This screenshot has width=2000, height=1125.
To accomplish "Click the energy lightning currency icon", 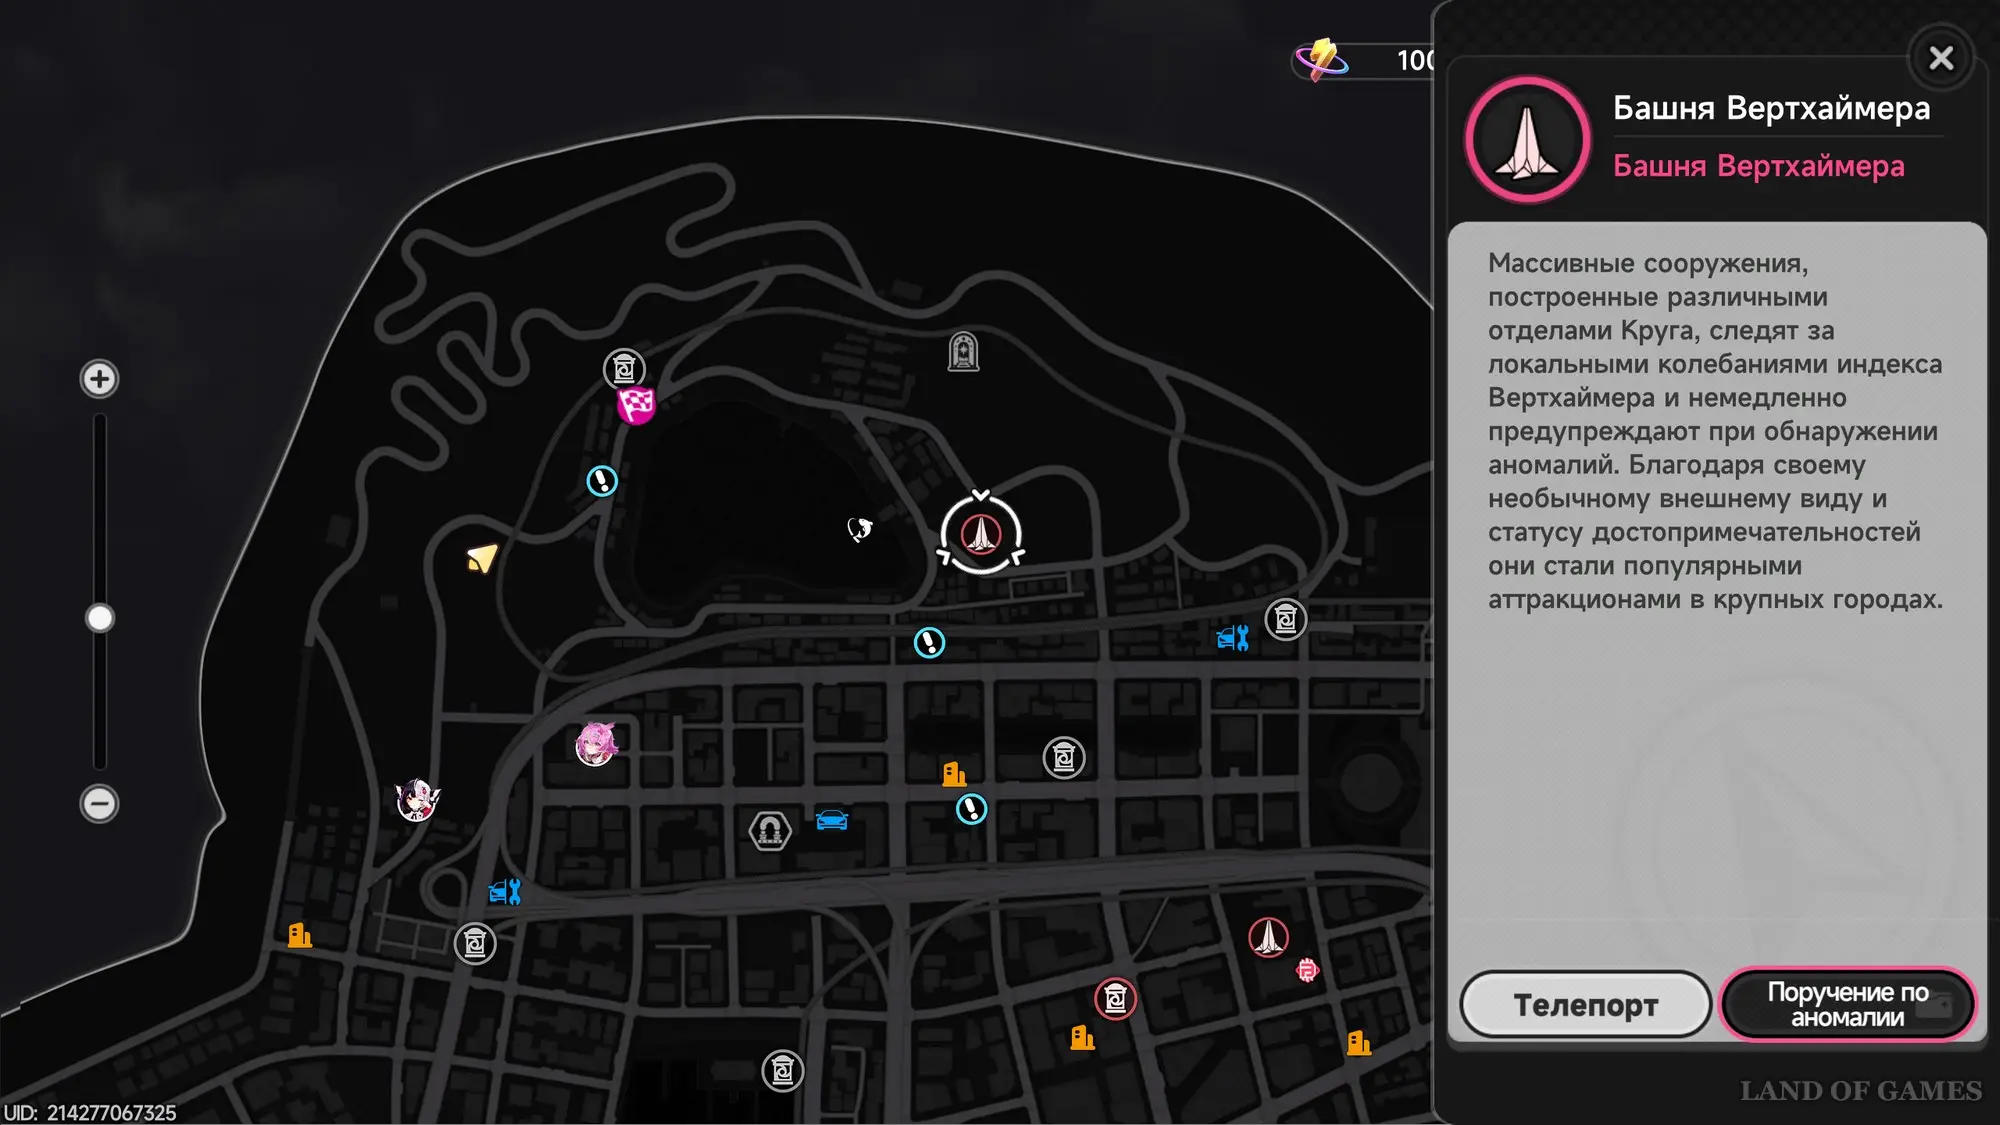I will tap(1322, 59).
